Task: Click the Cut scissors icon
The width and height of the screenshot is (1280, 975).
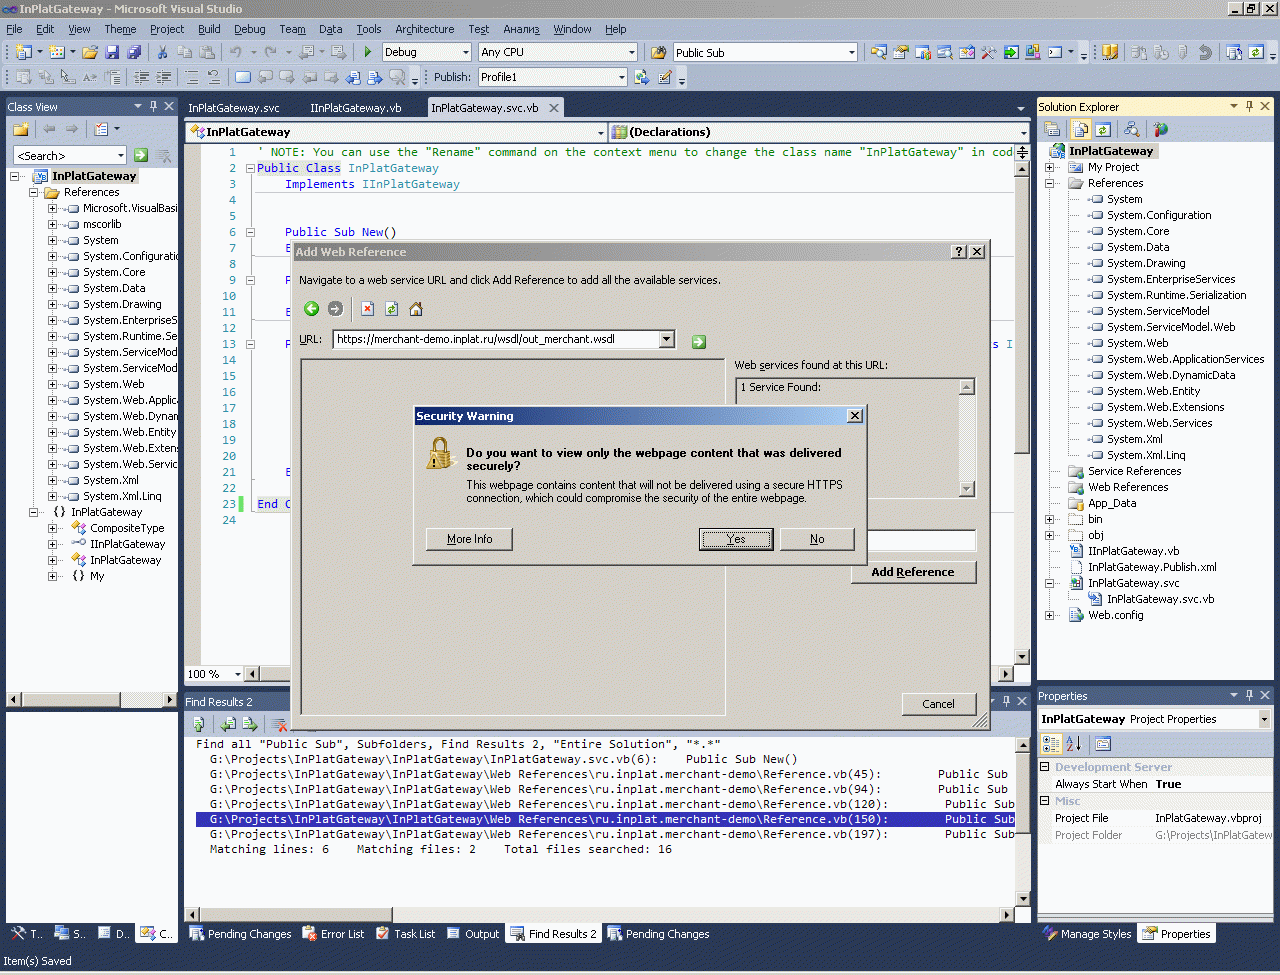Action: 162,52
